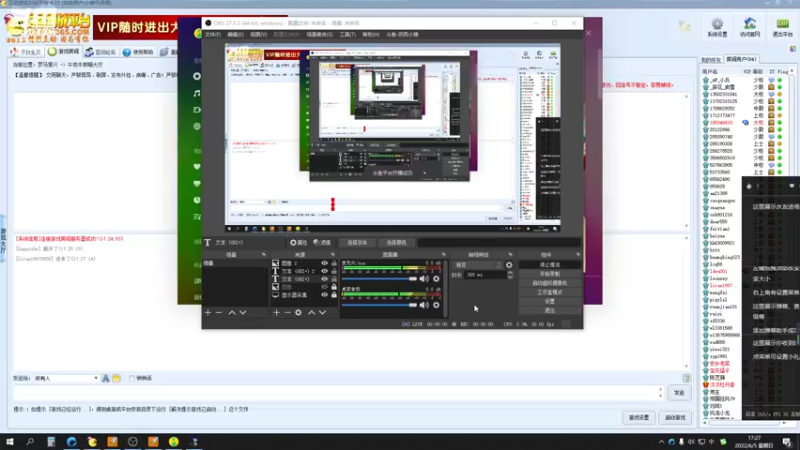Add a new source with the plus icon
The image size is (800, 450).
click(x=276, y=312)
